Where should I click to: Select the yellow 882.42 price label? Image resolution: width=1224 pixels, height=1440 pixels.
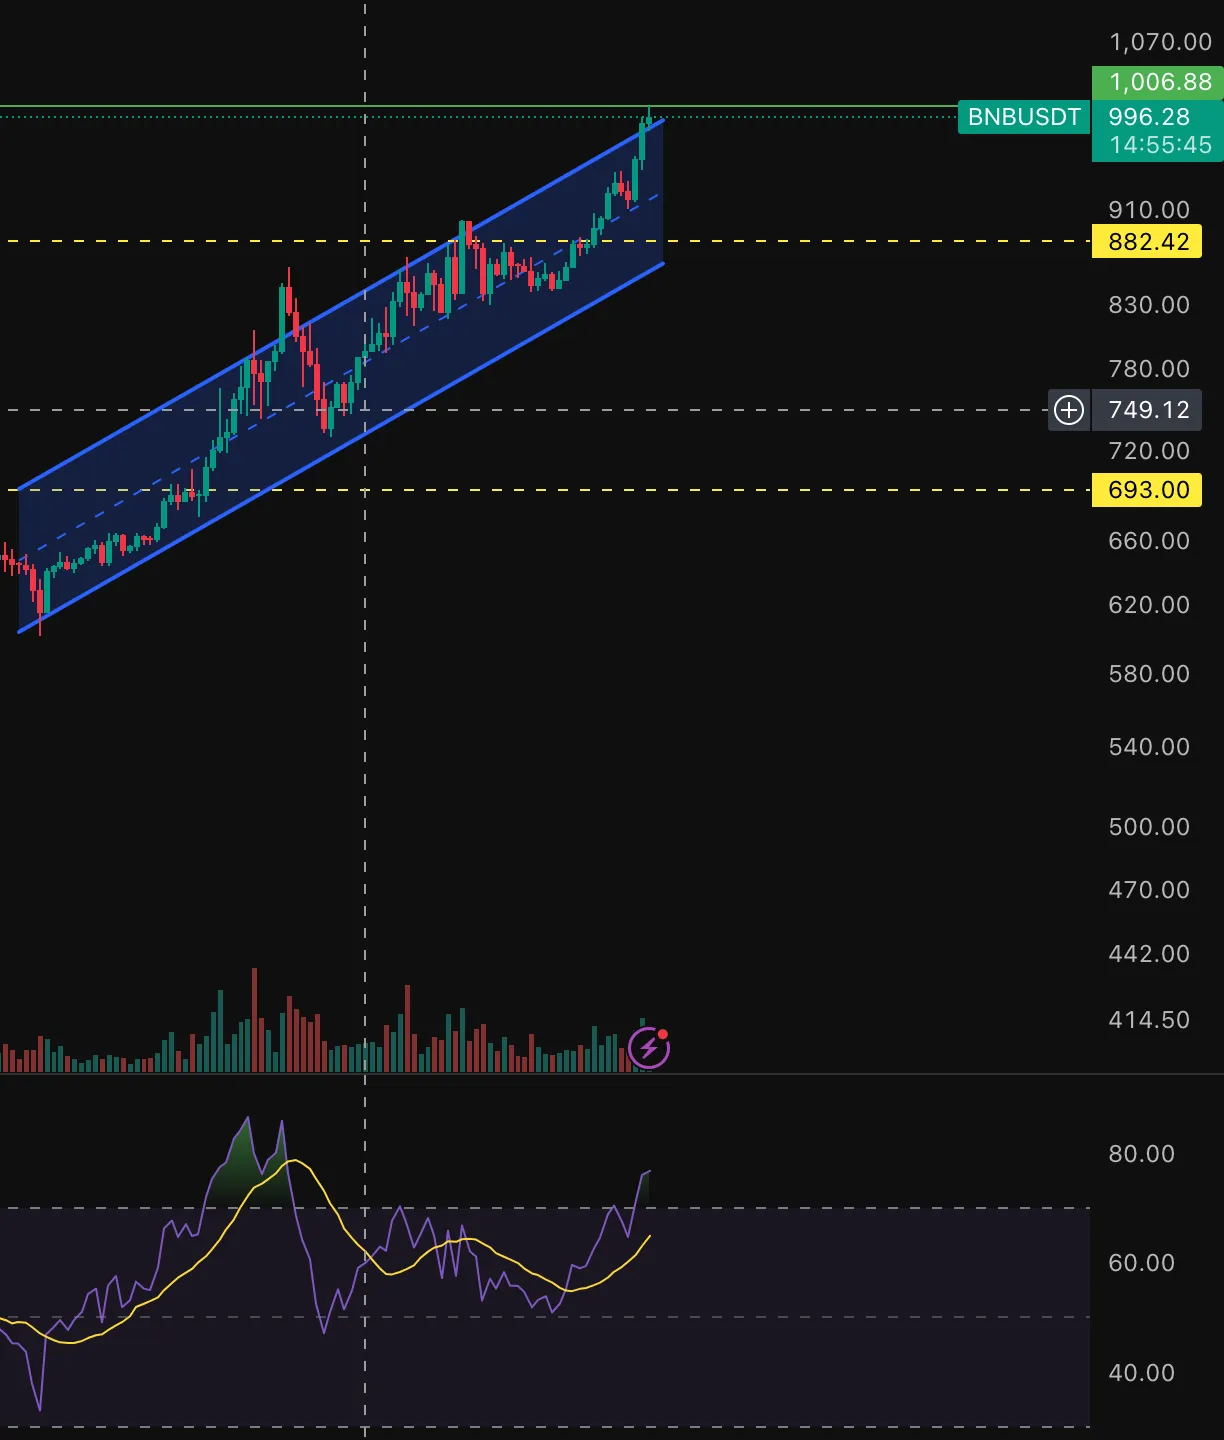[1147, 242]
